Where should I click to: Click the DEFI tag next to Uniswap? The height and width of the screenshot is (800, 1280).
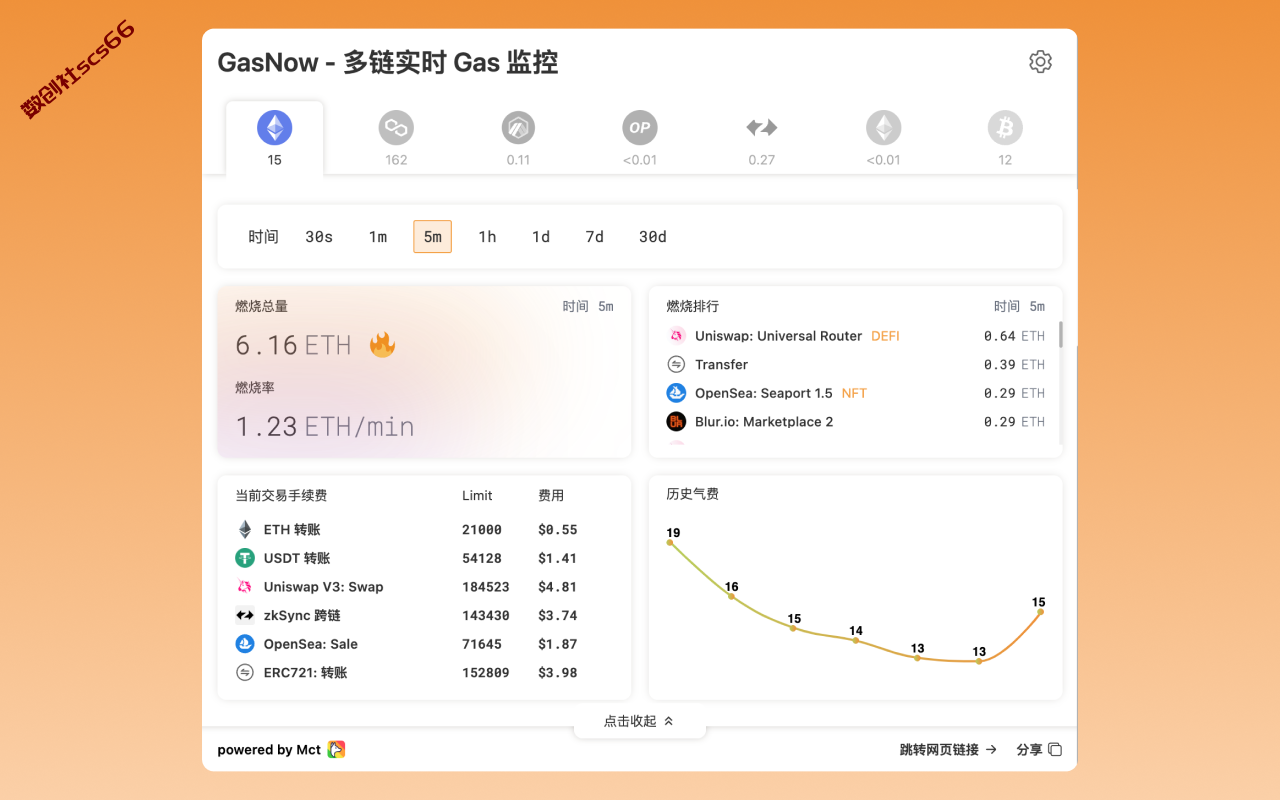tap(885, 336)
